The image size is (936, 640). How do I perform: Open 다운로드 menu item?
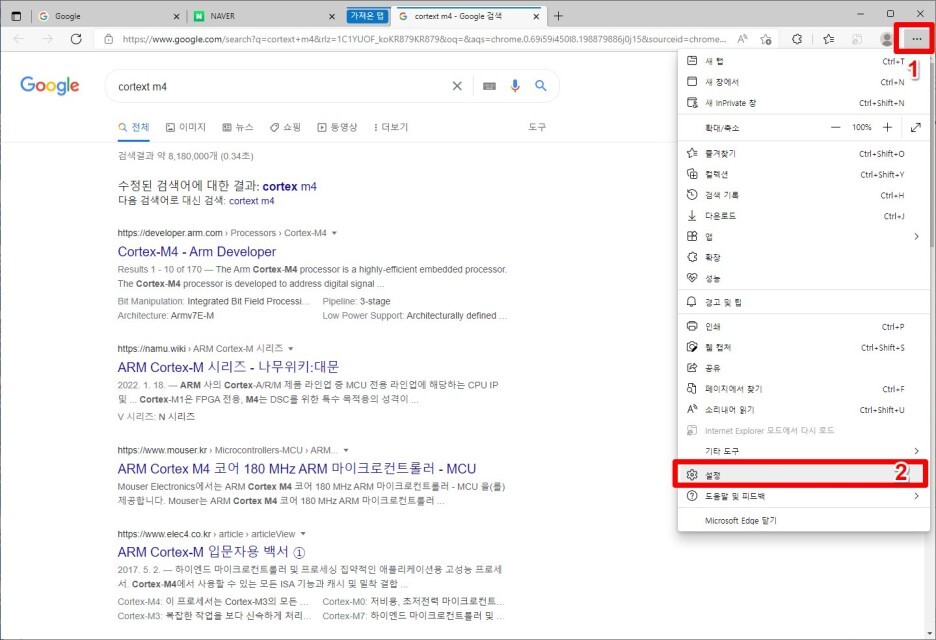pos(803,216)
